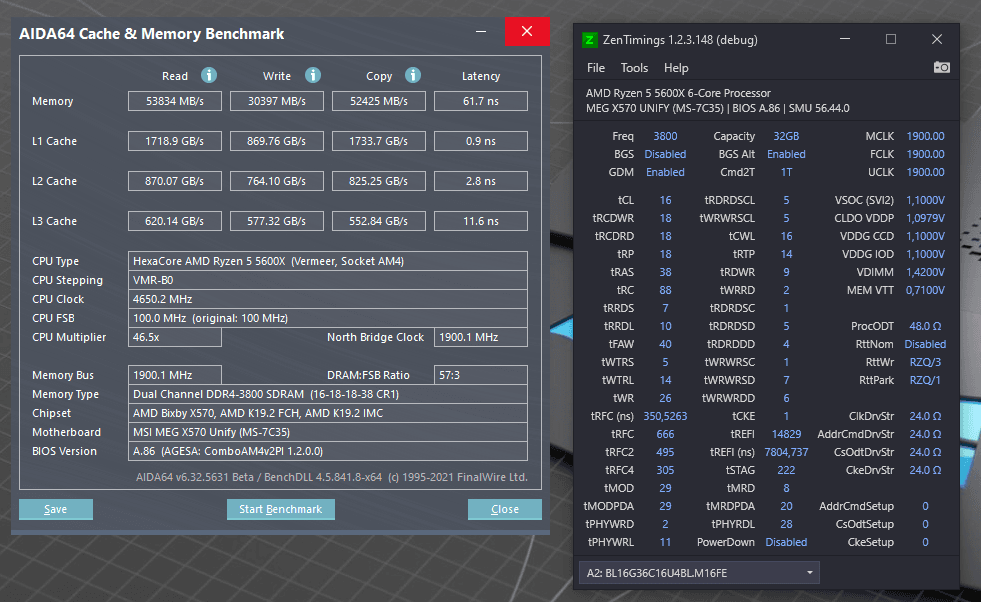Image resolution: width=981 pixels, height=602 pixels.
Task: Click Chipset field AMD Bixby X570
Action: click(328, 413)
